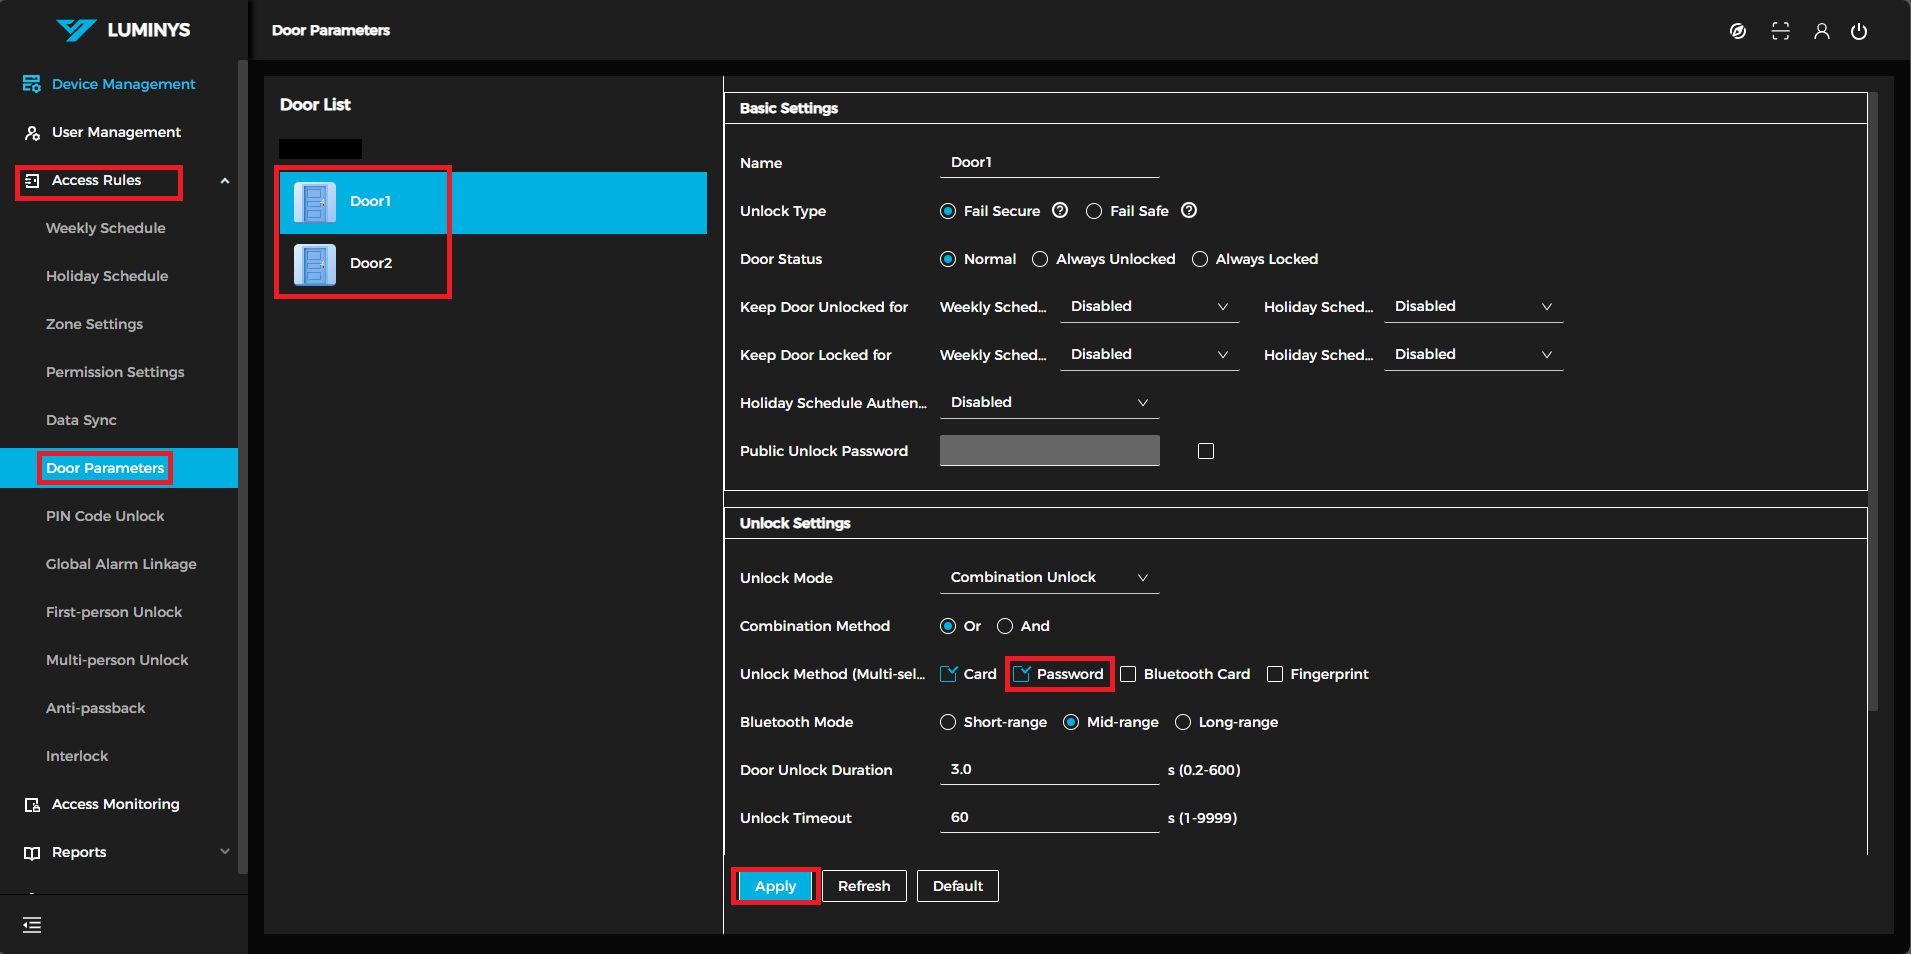Open Holiday Schedule Authentication dropdown
1911x954 pixels.
(1049, 403)
